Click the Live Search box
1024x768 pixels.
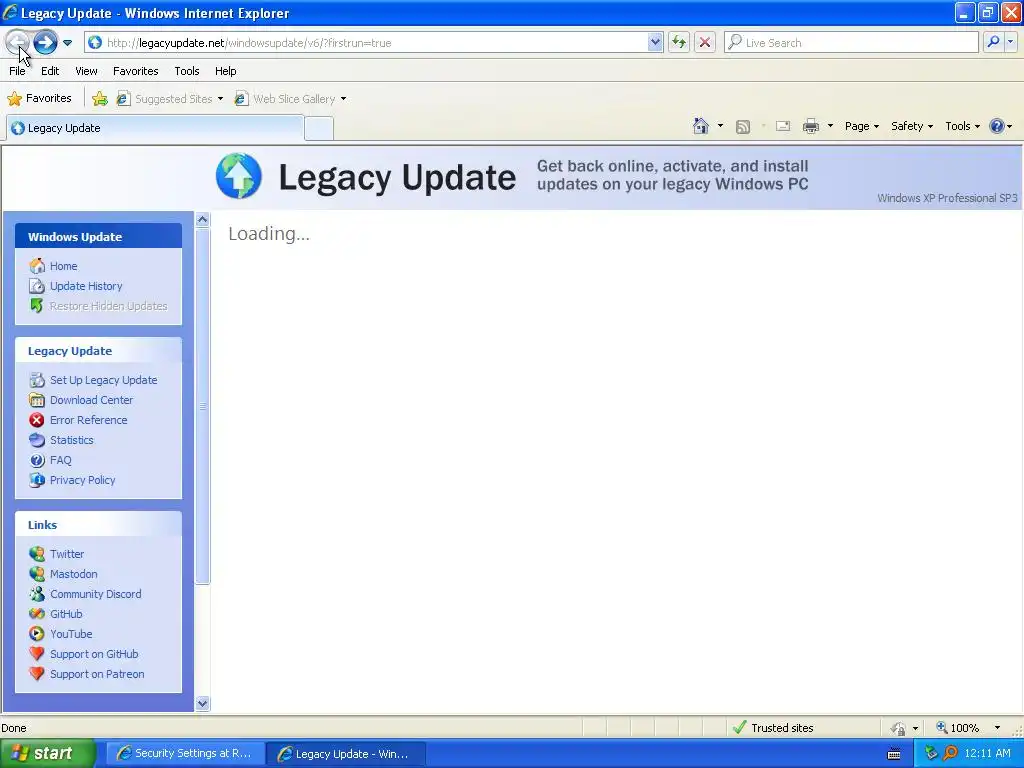851,42
